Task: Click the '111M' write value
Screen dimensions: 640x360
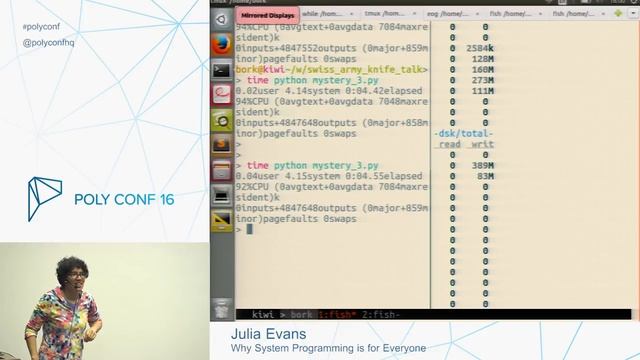Action: pos(483,91)
